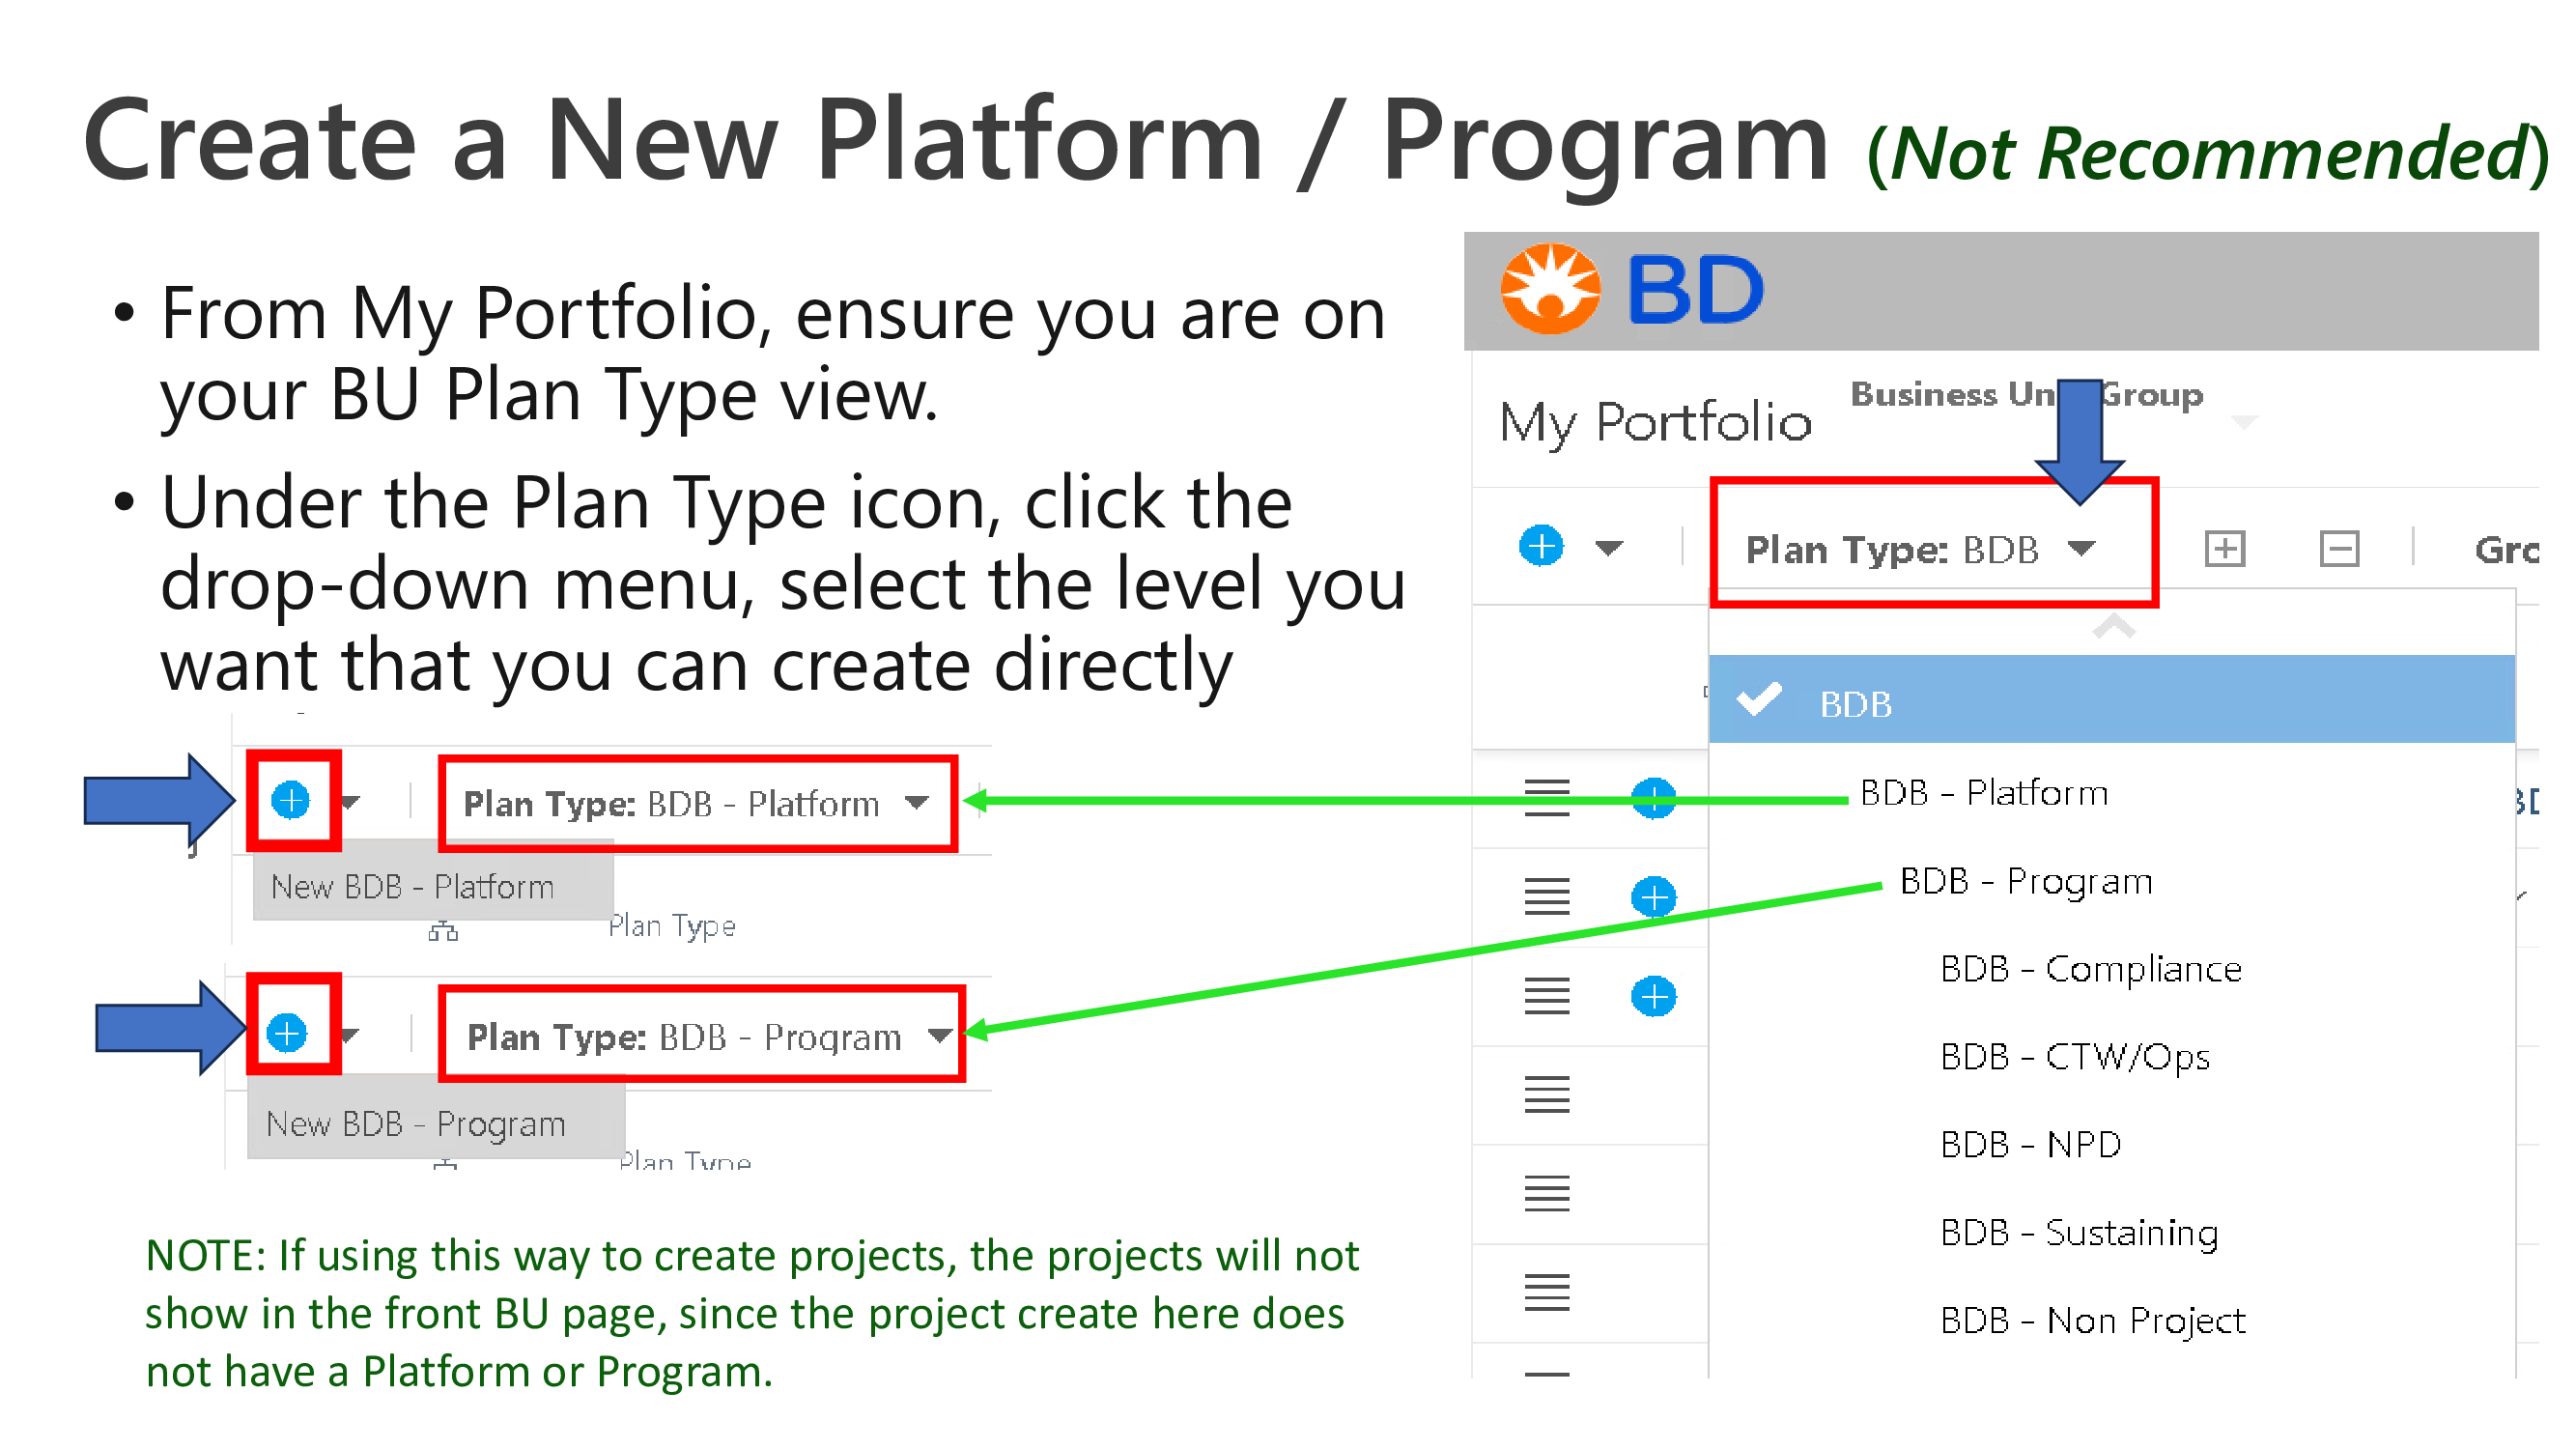This screenshot has height=1449, width=2576.
Task: Click the blue plus next to Plan Type: BDB - Platform
Action: pyautogui.click(x=291, y=800)
